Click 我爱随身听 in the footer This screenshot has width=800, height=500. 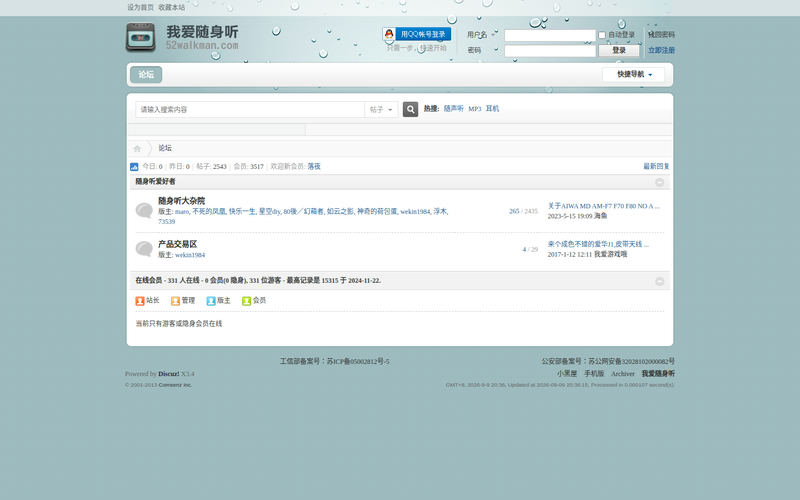[658, 373]
